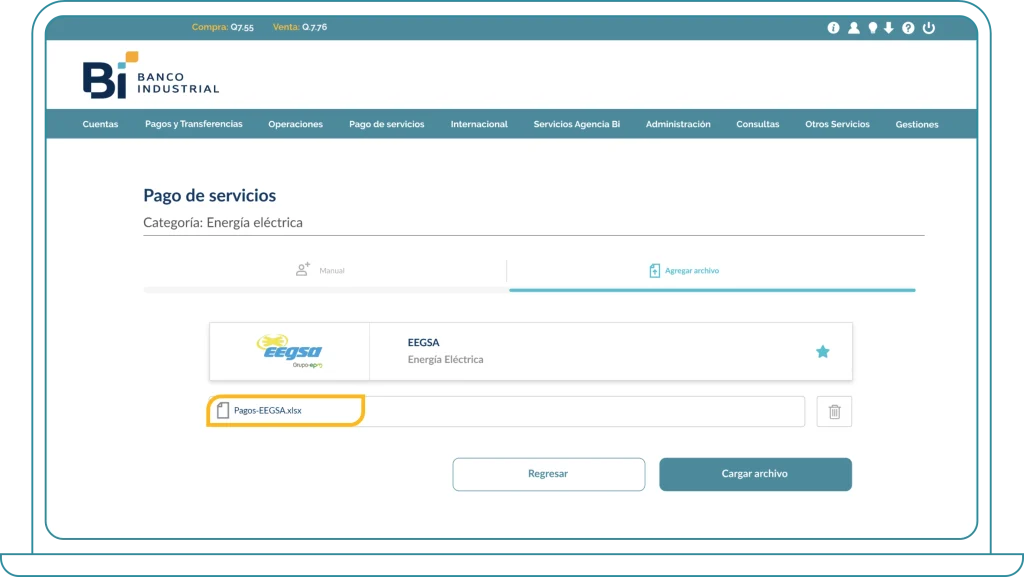Select the EEGSA service card logo

pyautogui.click(x=289, y=351)
